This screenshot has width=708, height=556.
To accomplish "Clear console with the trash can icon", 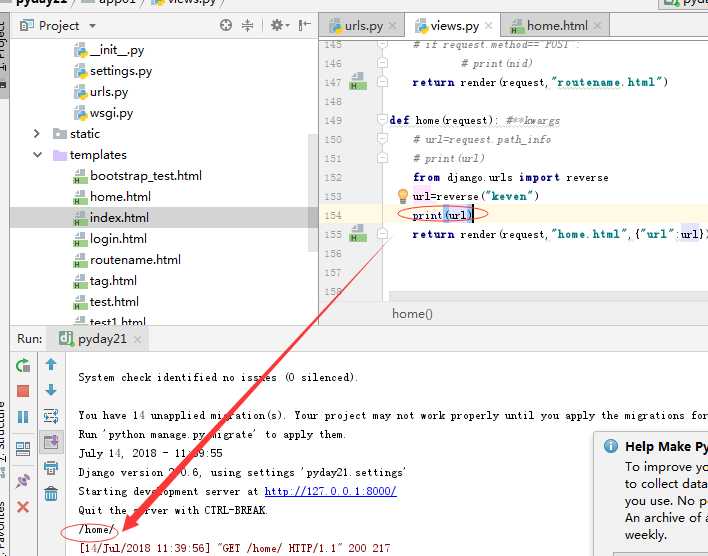I will click(x=51, y=493).
